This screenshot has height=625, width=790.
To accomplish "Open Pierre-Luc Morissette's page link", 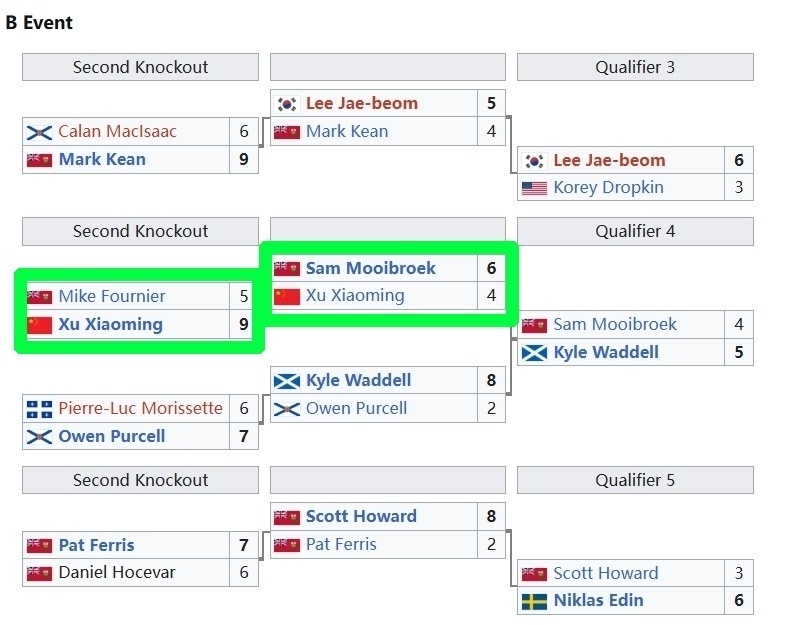I will pos(140,408).
